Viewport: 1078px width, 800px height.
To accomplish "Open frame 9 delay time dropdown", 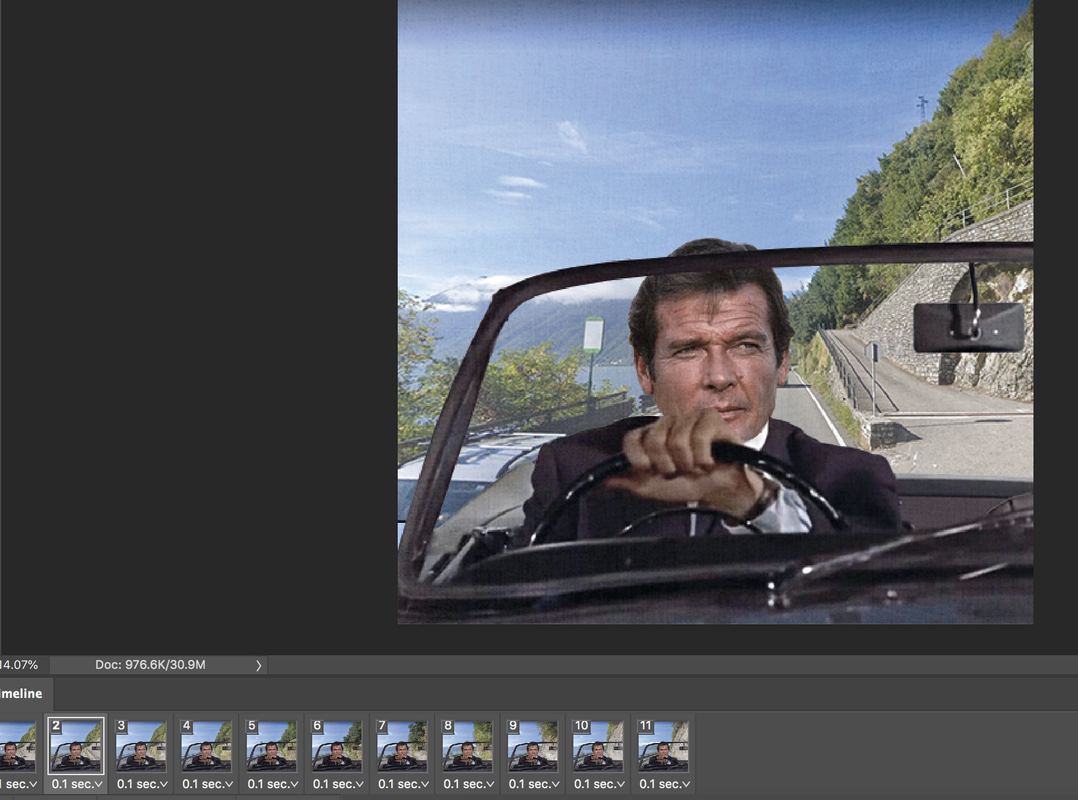I will pos(534,784).
